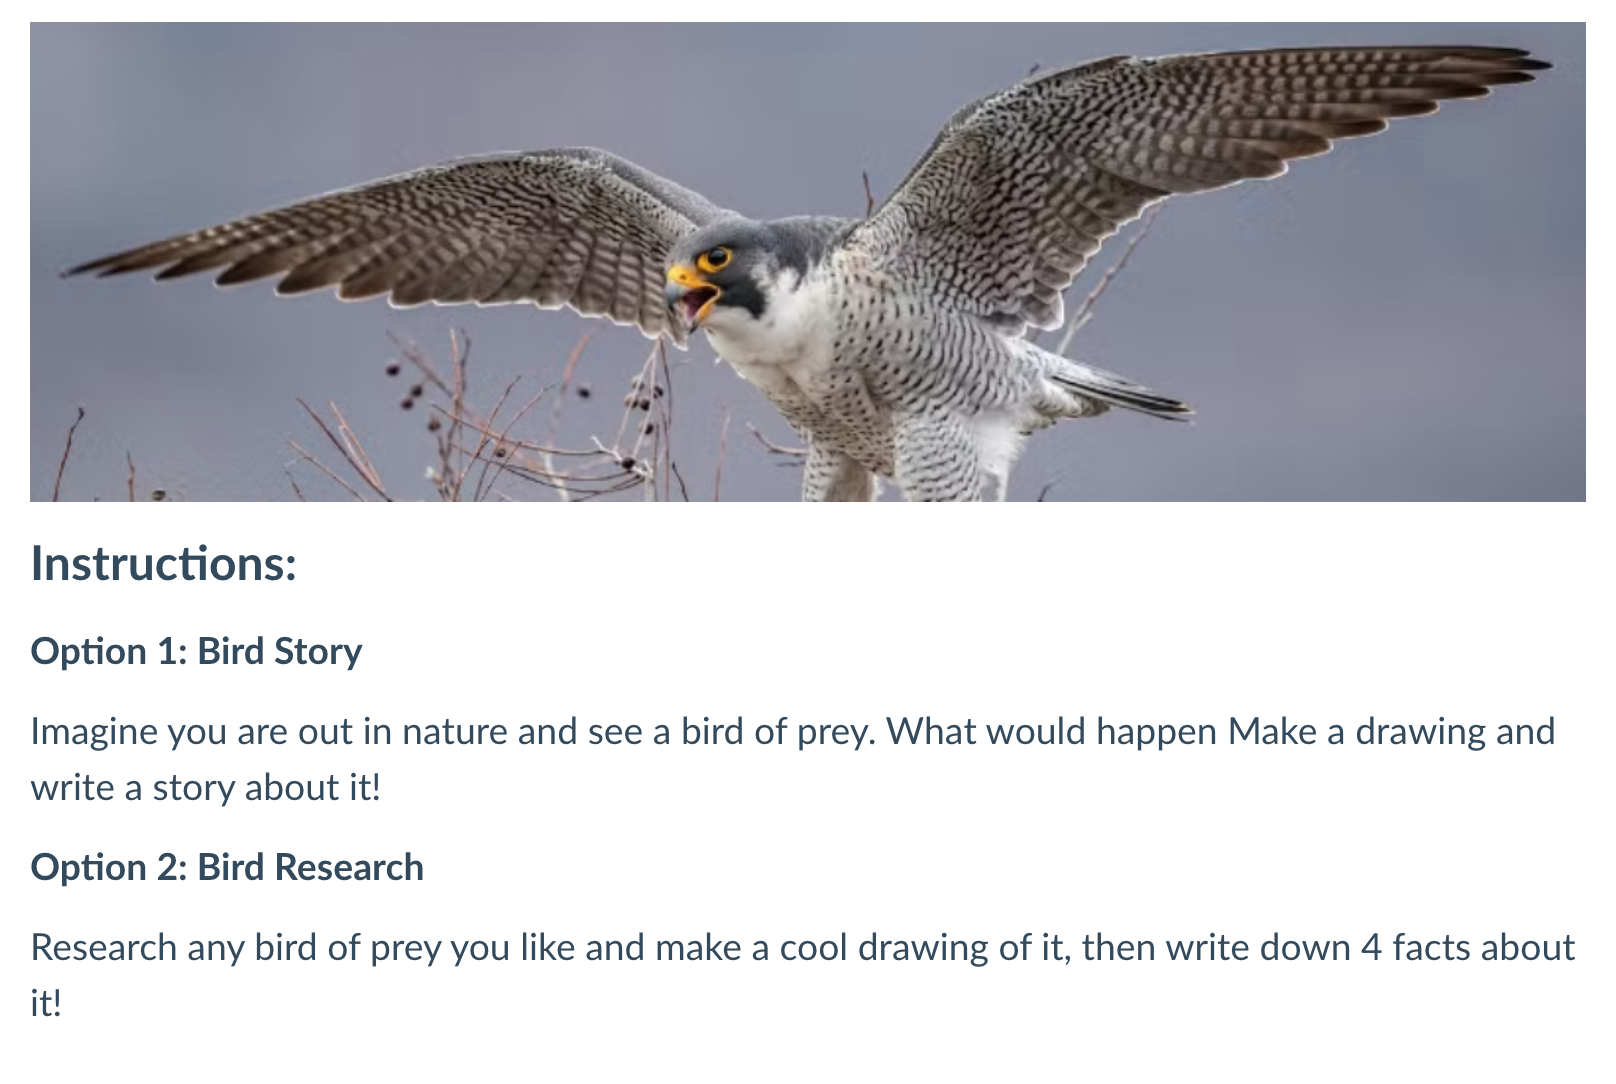The image size is (1616, 1084).
Task: Click the peregrine falcon banner image
Action: (x=808, y=261)
